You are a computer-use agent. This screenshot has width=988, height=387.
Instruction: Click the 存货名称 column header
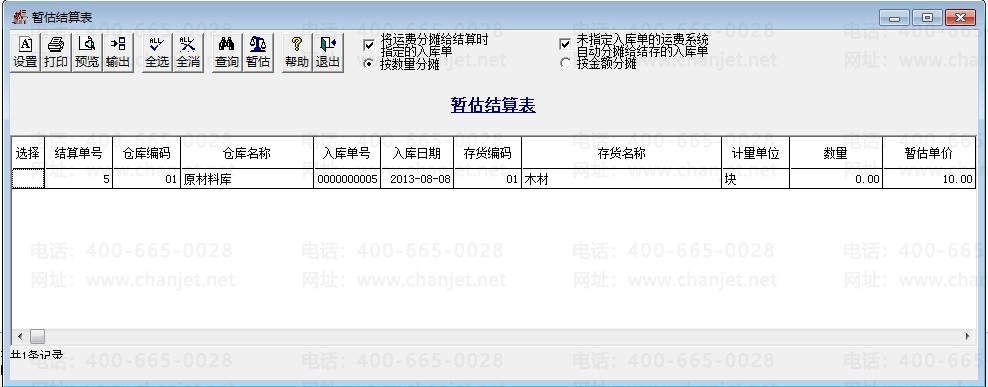pyautogui.click(x=622, y=153)
